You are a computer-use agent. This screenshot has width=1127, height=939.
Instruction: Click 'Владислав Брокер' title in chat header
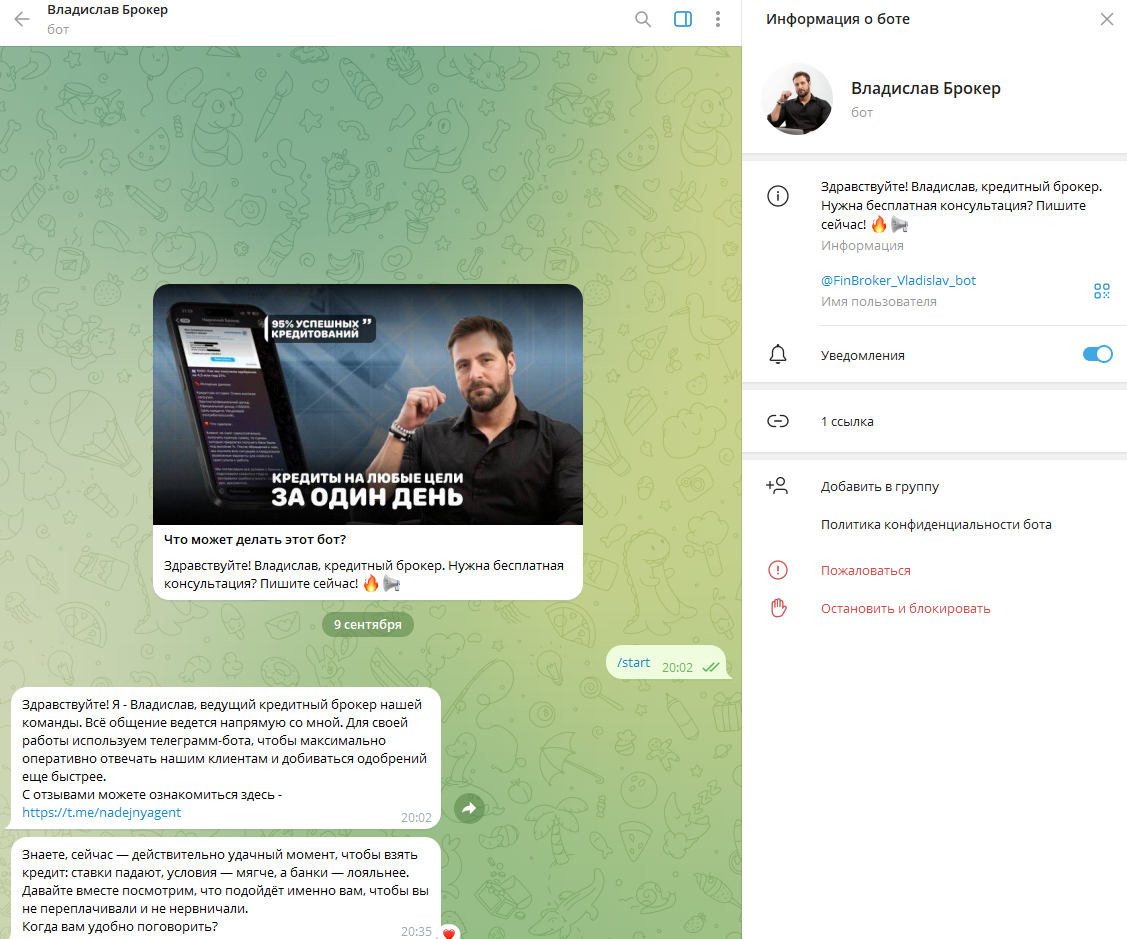click(108, 10)
